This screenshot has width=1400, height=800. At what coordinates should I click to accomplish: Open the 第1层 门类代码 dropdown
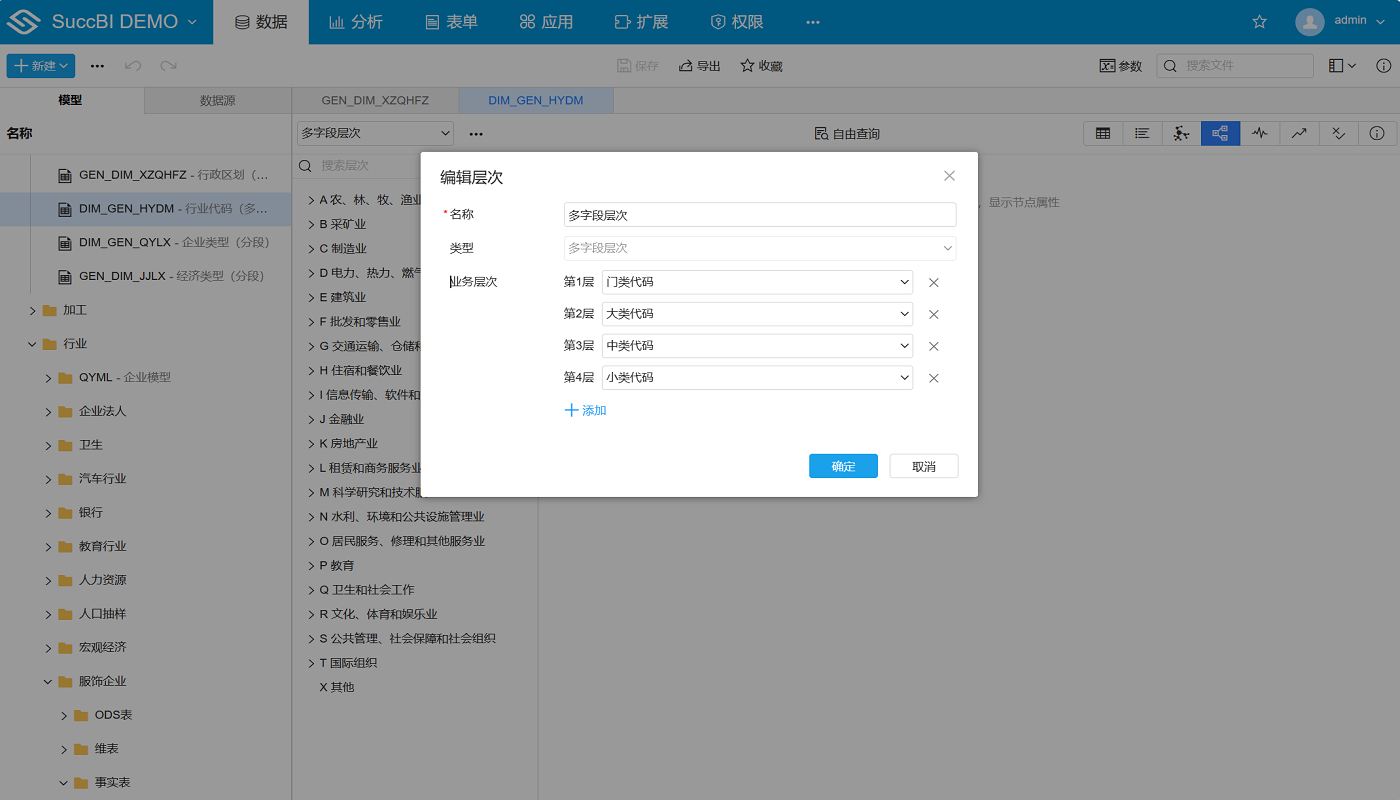click(757, 282)
